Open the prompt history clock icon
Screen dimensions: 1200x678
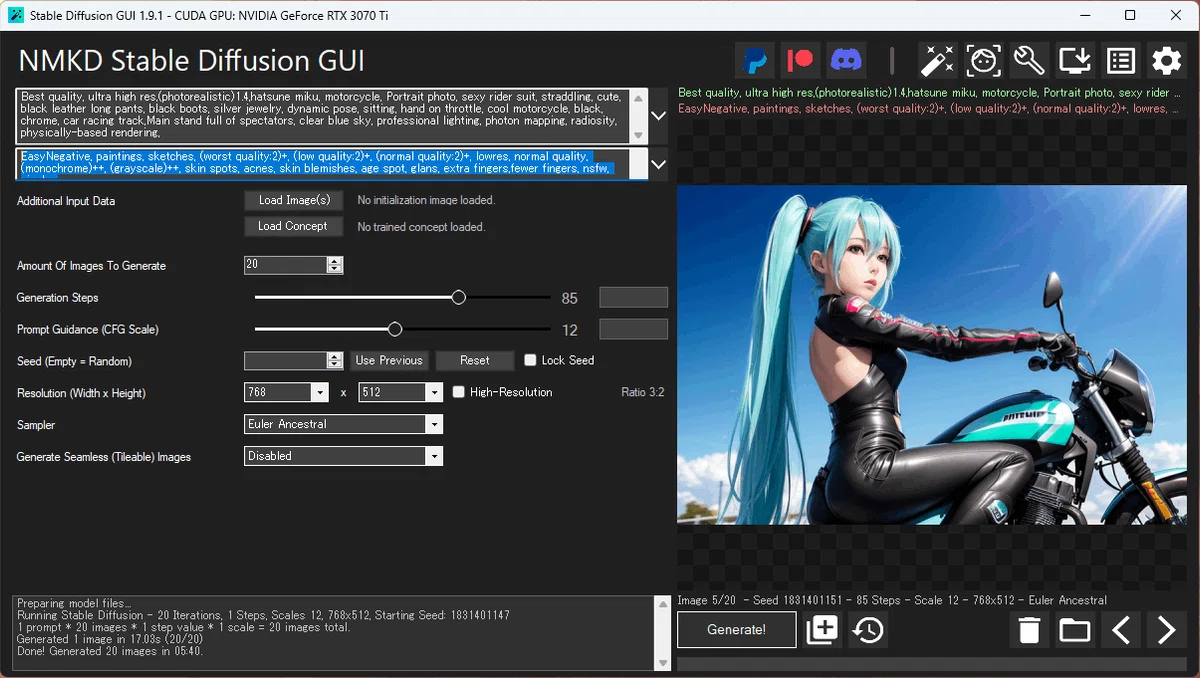point(868,630)
